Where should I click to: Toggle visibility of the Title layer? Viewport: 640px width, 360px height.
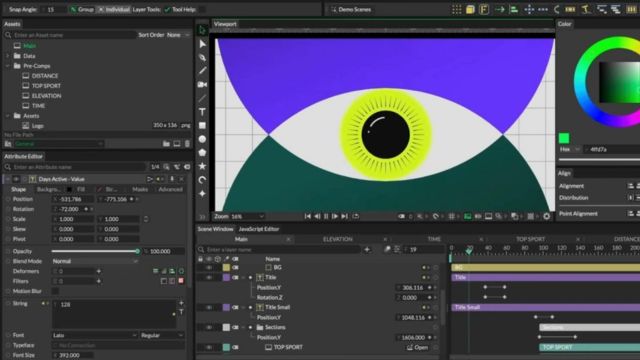(x=209, y=278)
